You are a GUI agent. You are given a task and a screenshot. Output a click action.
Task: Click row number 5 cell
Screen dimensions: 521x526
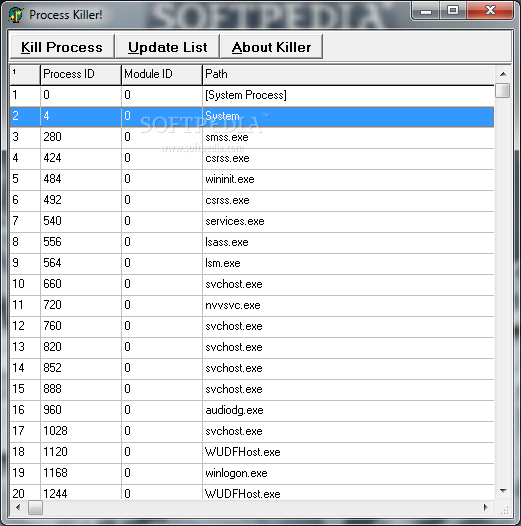[25, 179]
